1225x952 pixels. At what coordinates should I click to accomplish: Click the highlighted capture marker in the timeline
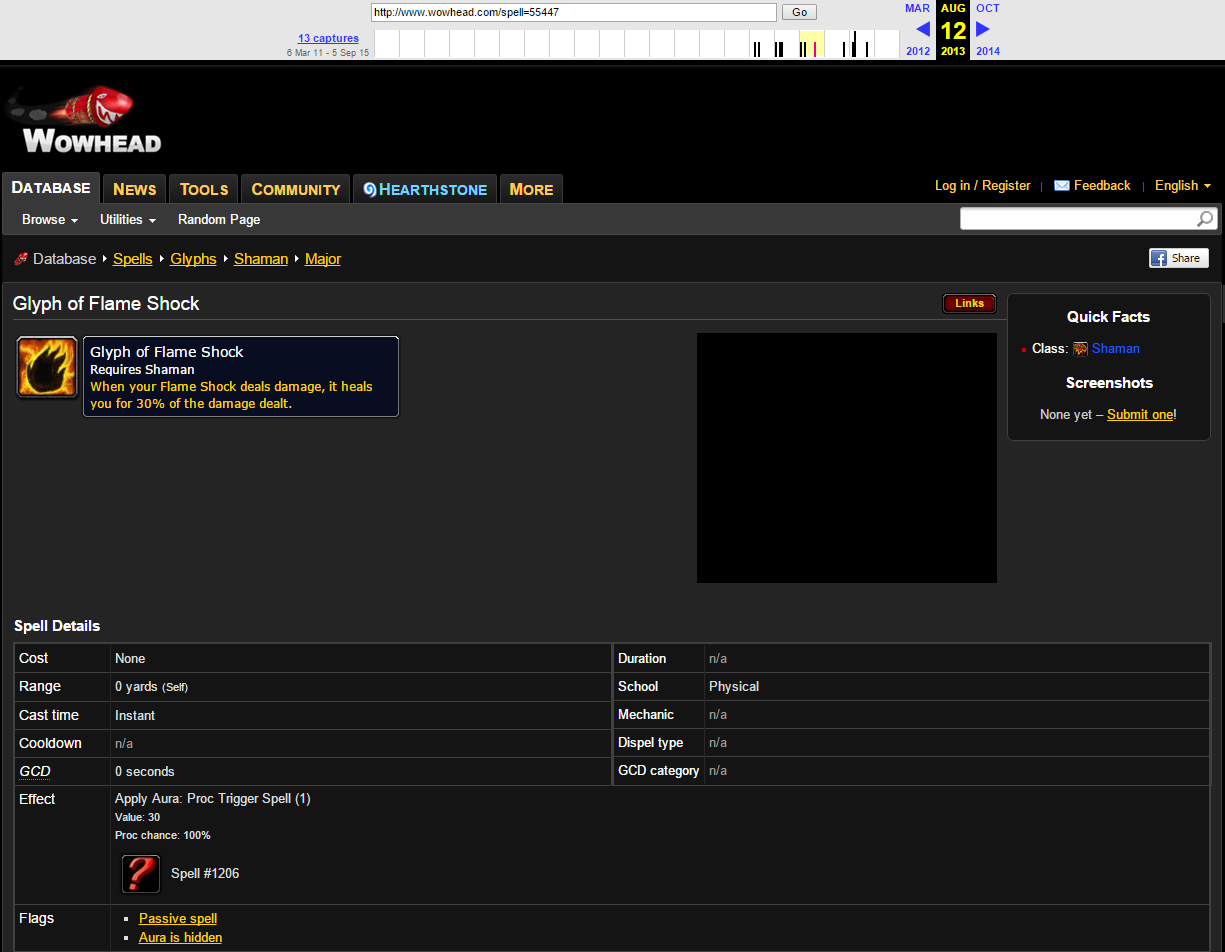[814, 48]
